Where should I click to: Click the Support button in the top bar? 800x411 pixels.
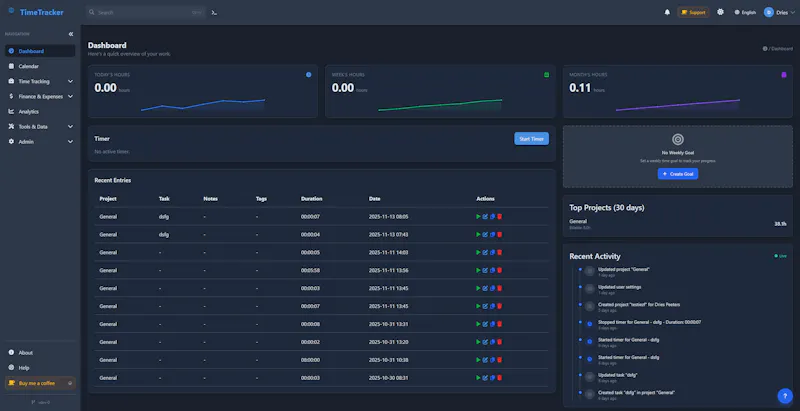693,12
